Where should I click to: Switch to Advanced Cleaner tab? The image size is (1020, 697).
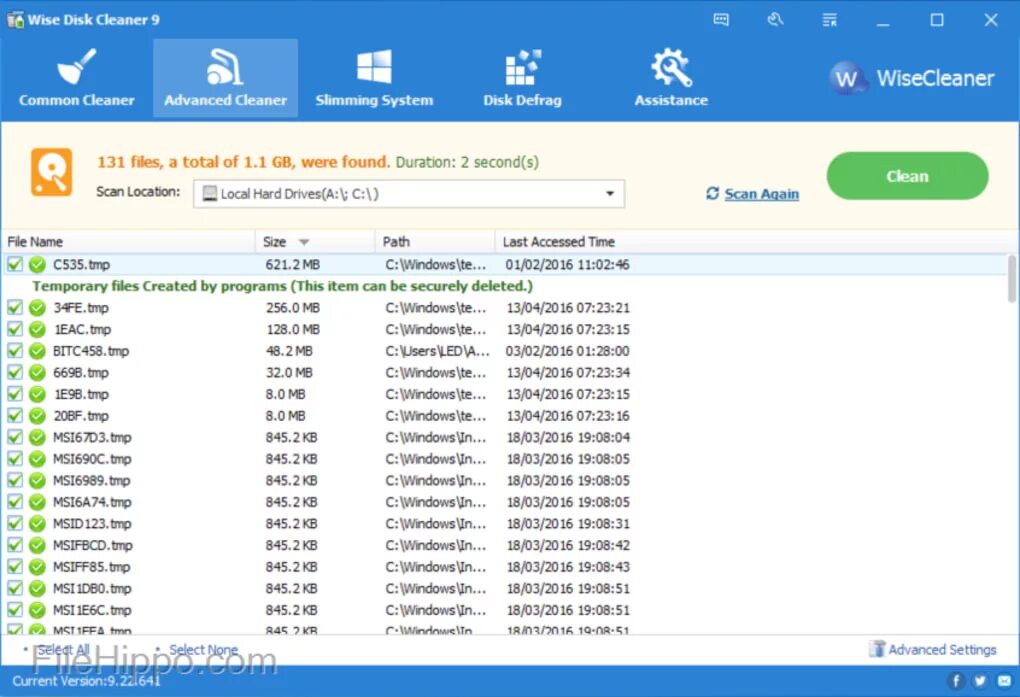[x=226, y=79]
